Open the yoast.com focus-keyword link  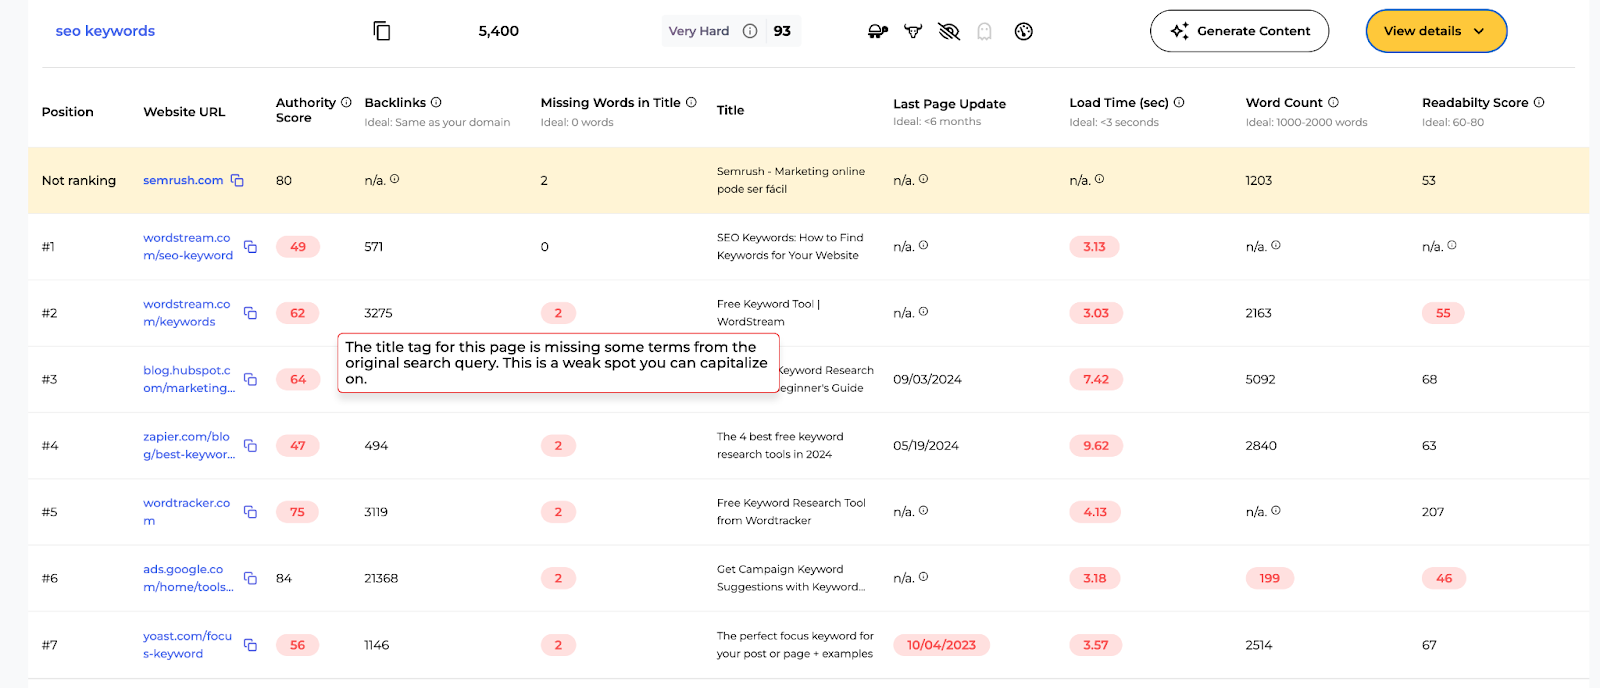(x=186, y=645)
